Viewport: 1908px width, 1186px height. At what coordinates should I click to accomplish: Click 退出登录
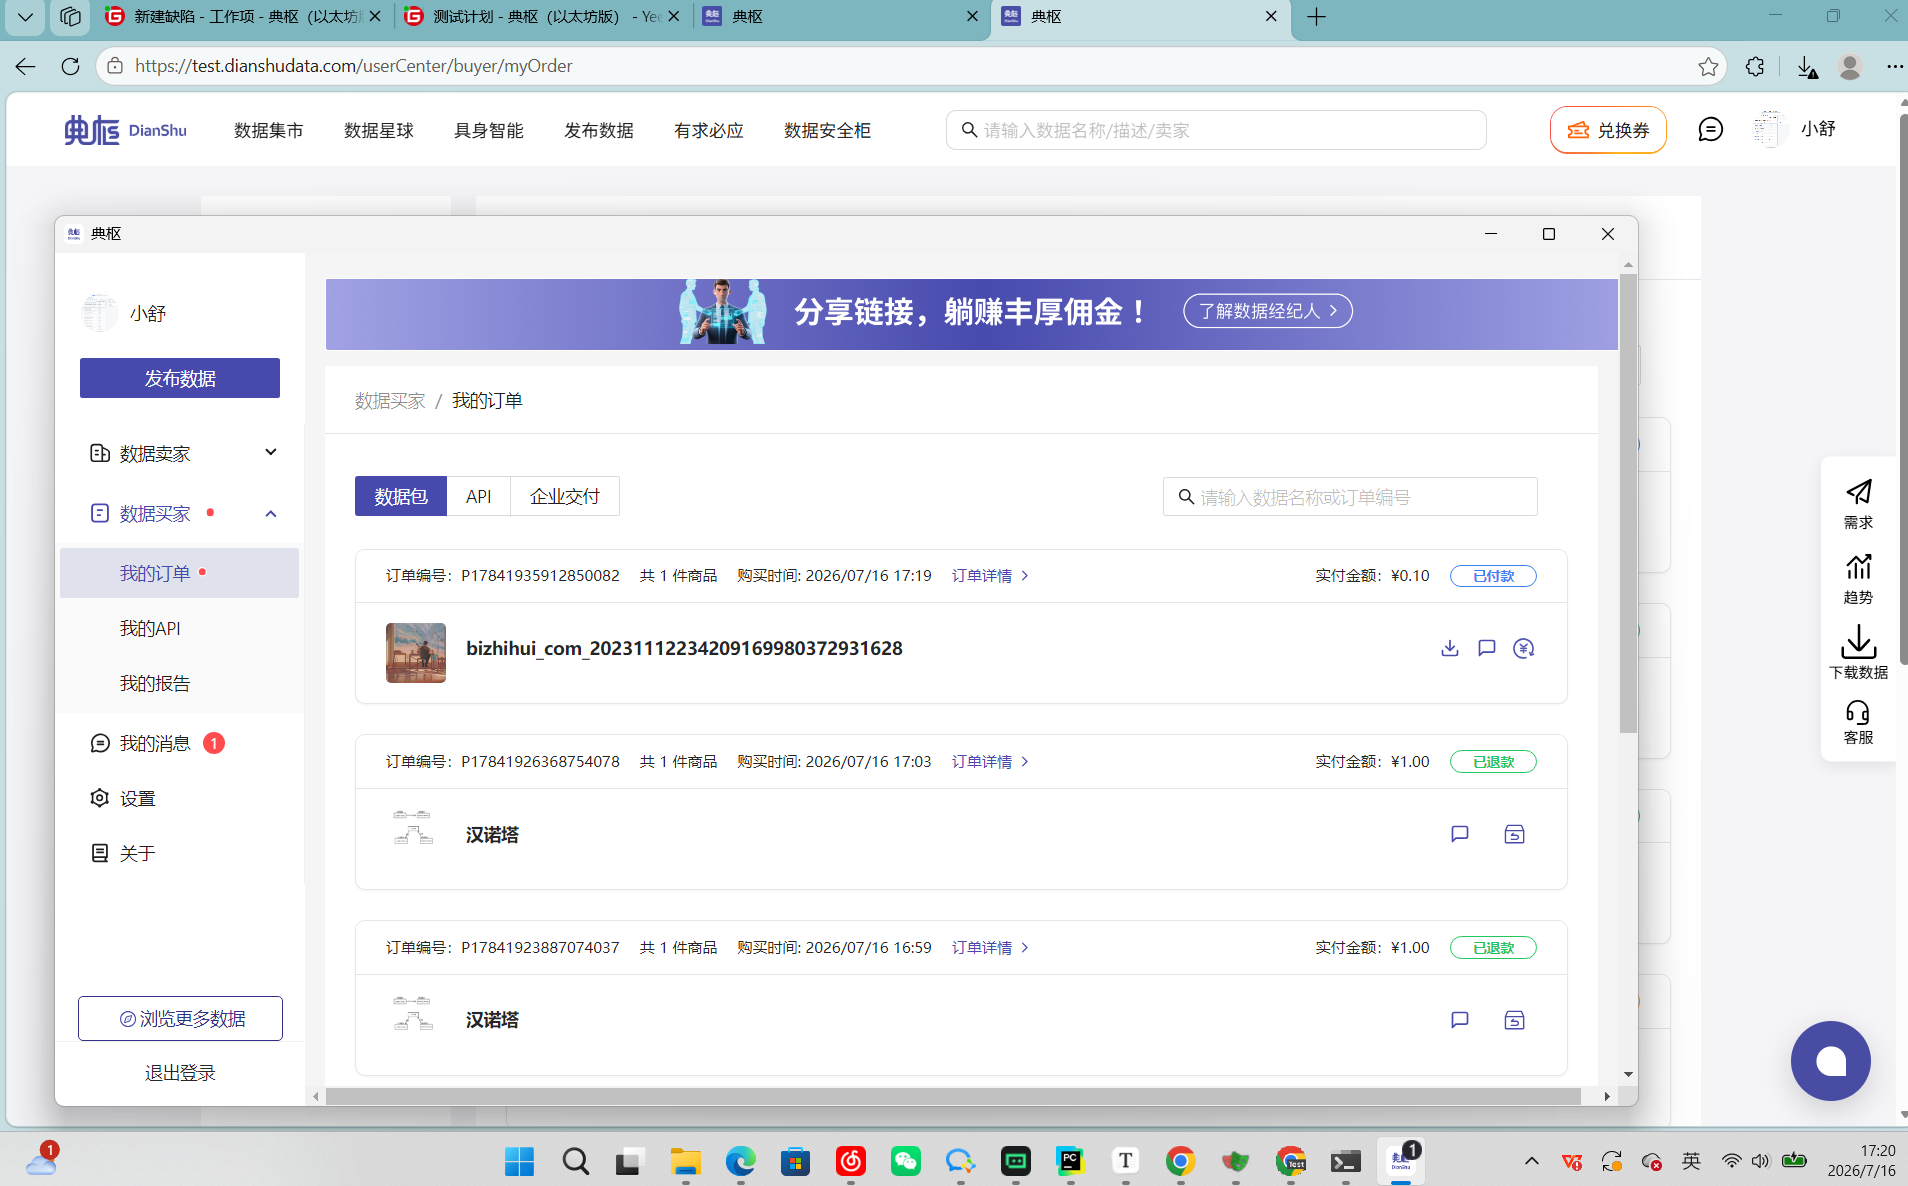(x=180, y=1073)
